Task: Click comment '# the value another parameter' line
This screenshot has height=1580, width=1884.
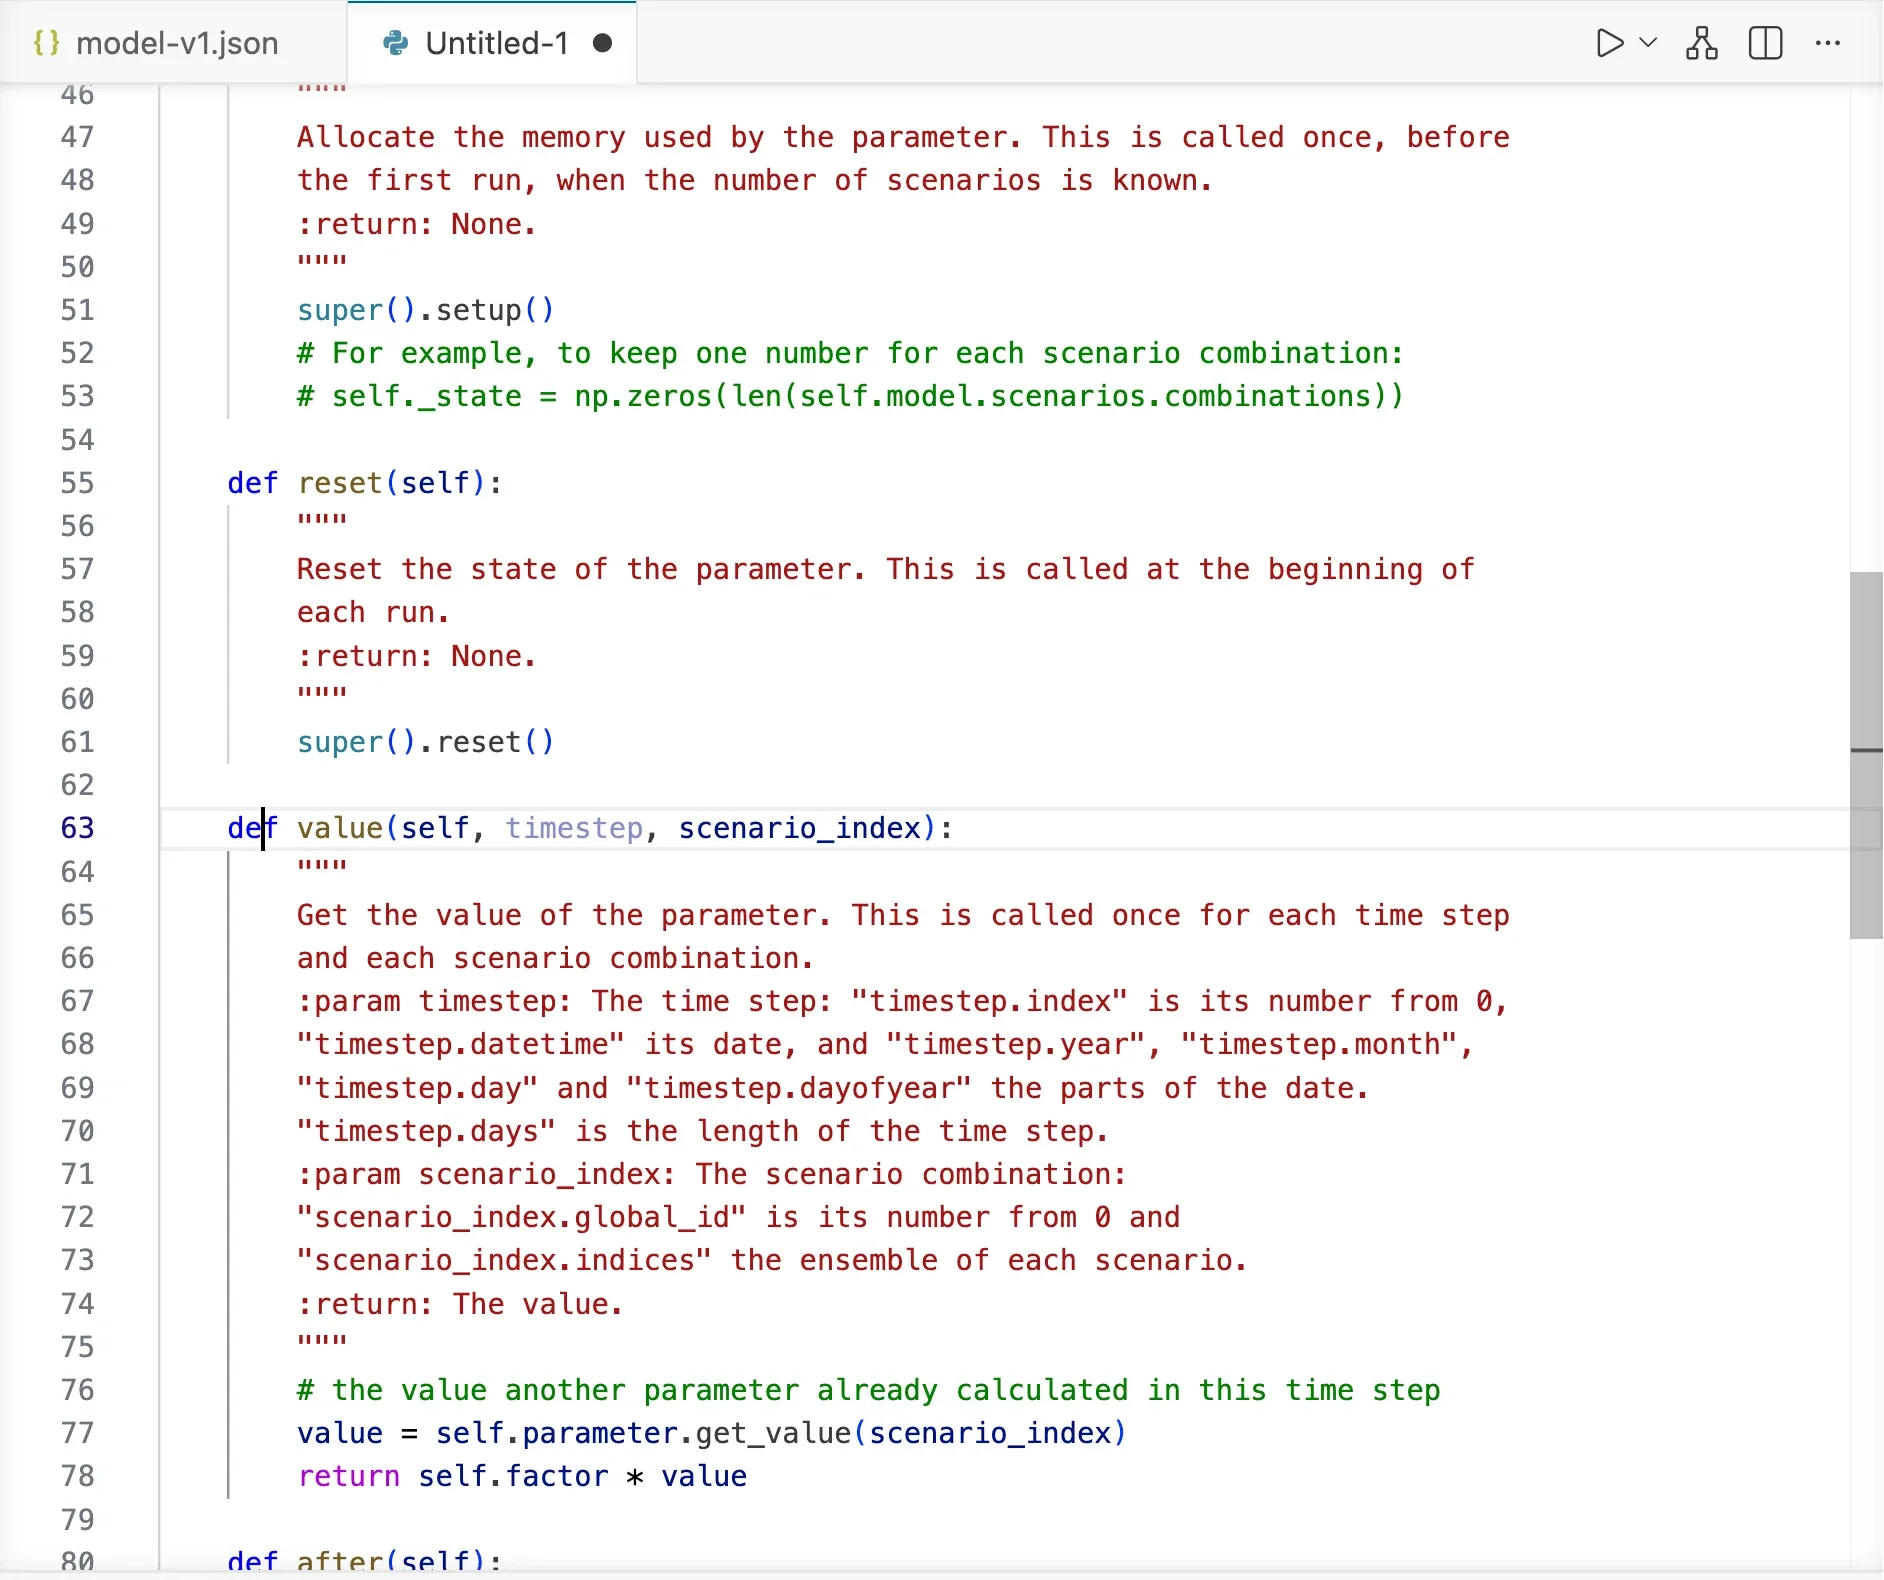Action: (x=868, y=1390)
